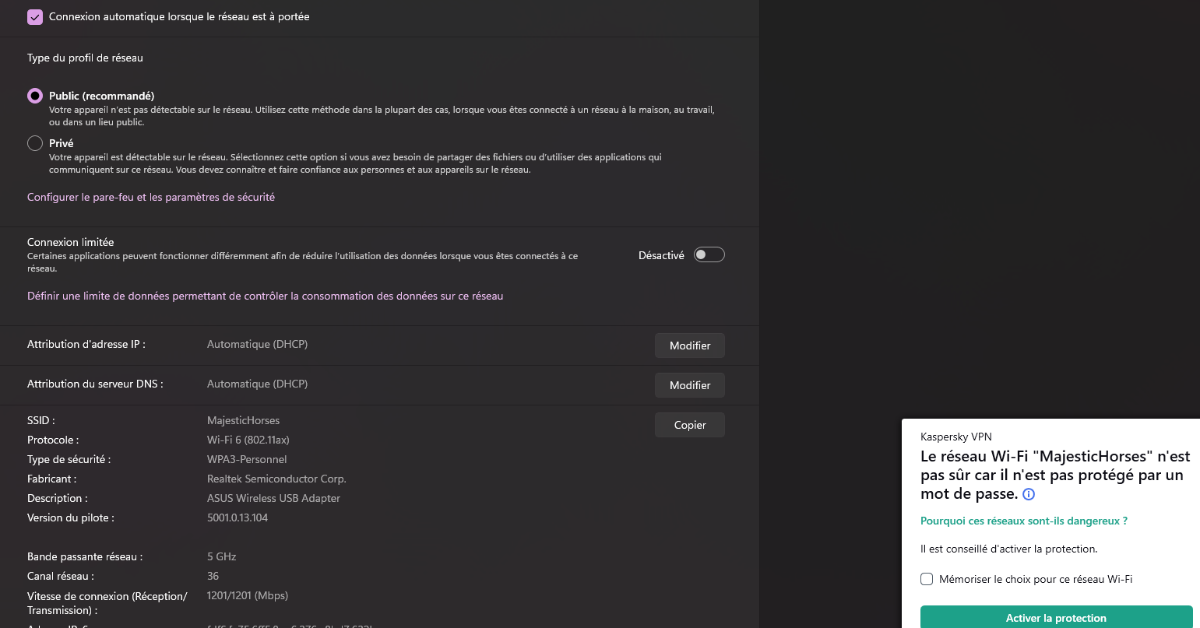The width and height of the screenshot is (1200, 628).
Task: Click the info icon in Kaspersky notification
Action: click(1029, 494)
